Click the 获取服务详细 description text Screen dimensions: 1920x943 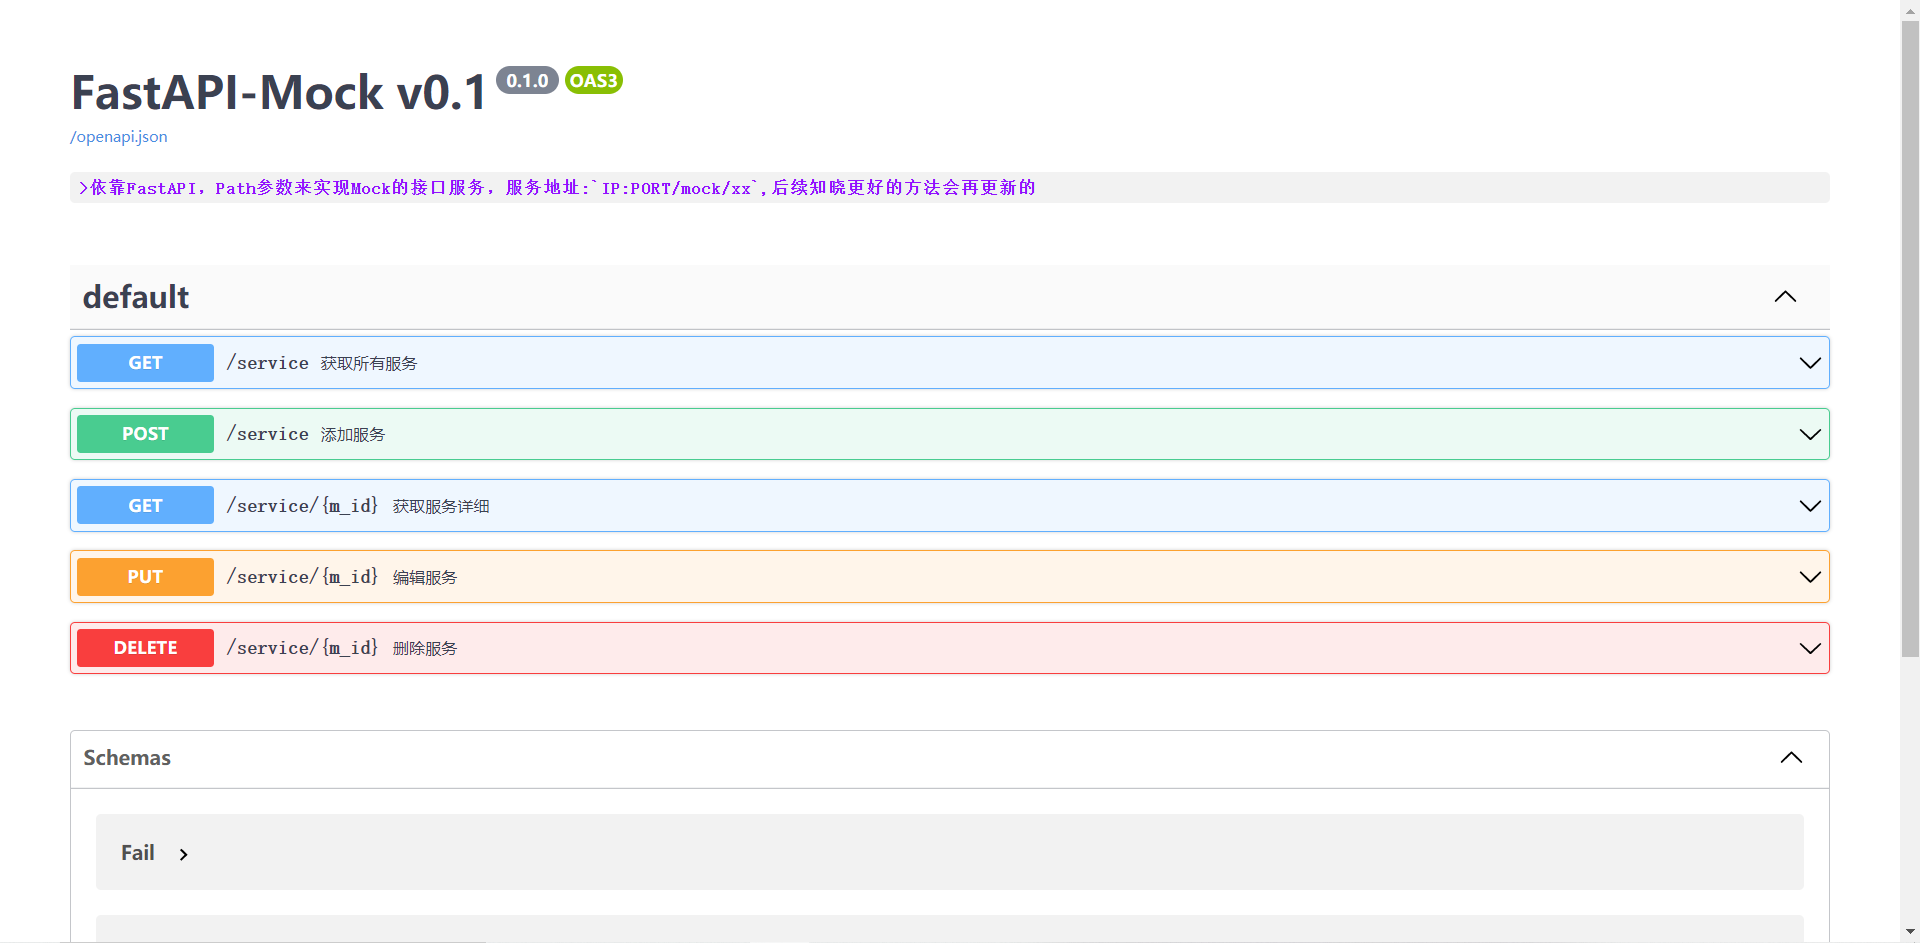[441, 507]
